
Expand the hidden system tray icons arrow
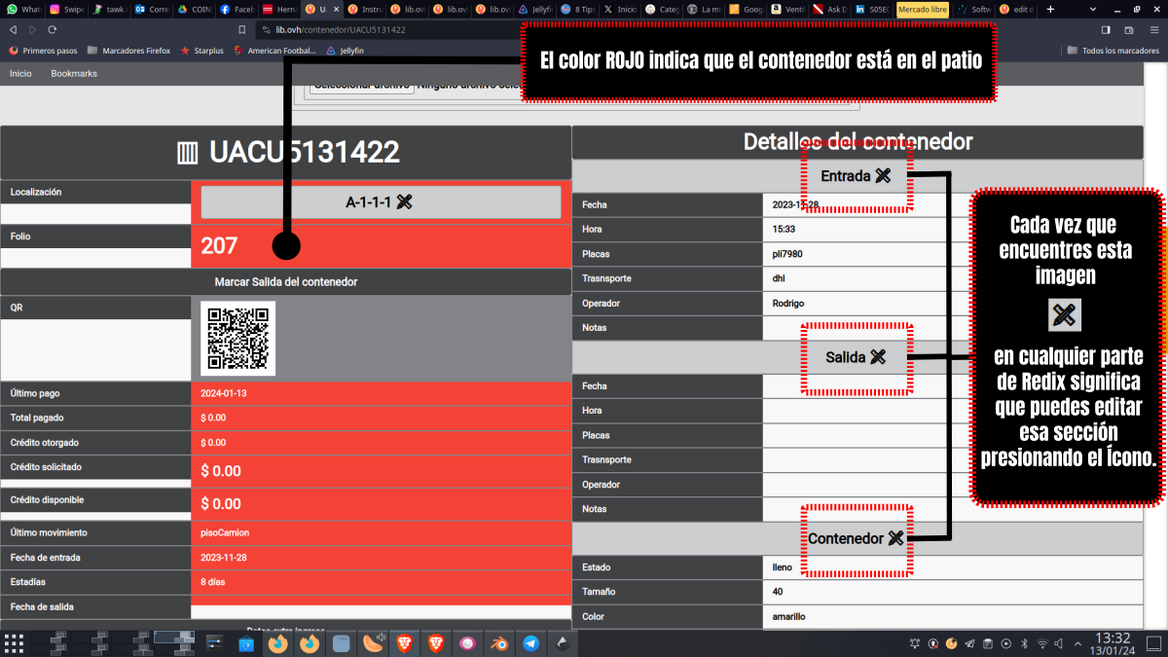click(1078, 644)
